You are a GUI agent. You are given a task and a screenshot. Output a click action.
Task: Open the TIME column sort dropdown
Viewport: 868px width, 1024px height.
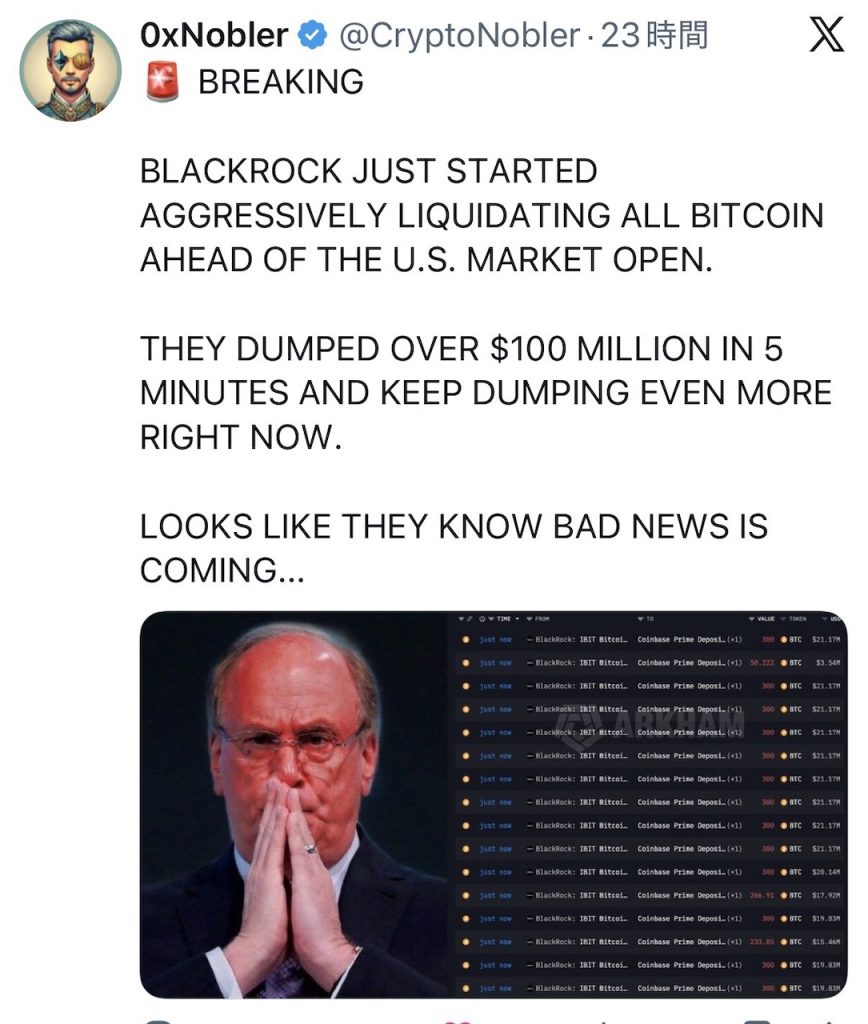(x=517, y=618)
